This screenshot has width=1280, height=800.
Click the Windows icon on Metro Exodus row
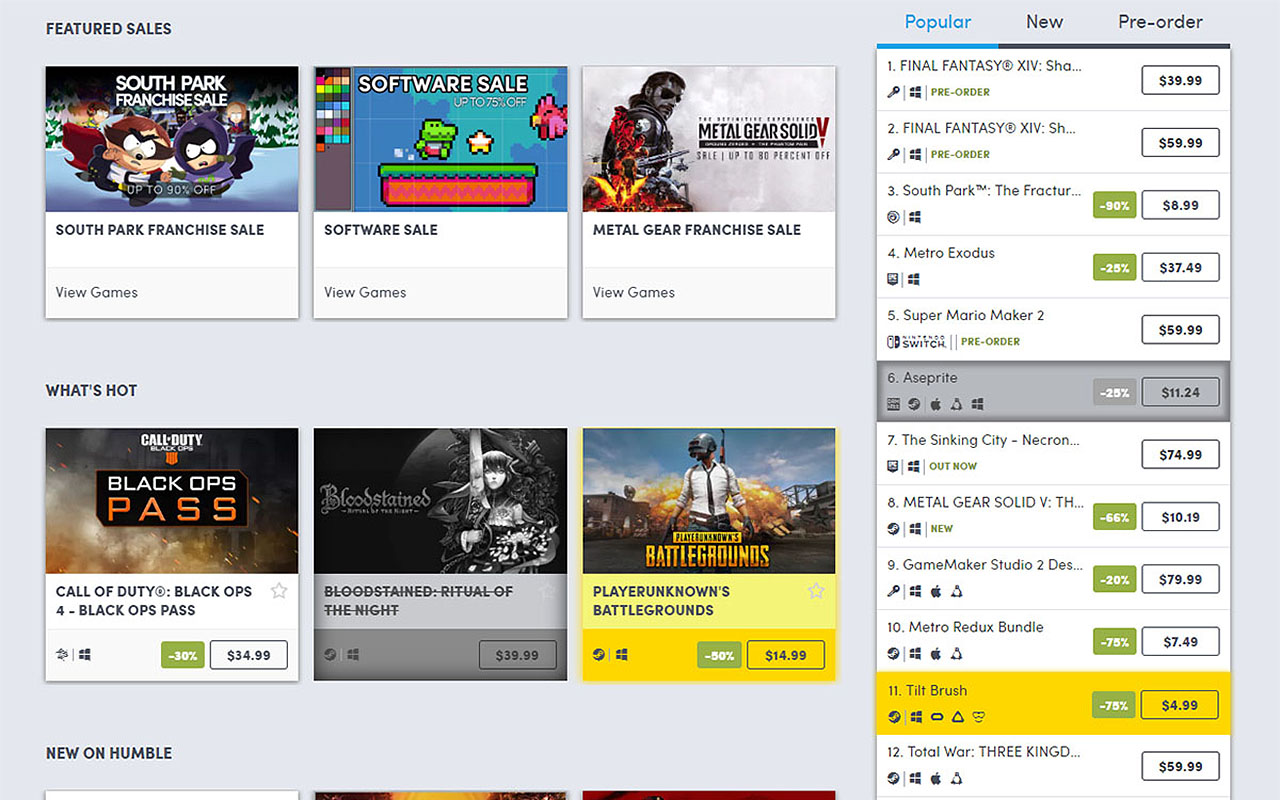914,279
